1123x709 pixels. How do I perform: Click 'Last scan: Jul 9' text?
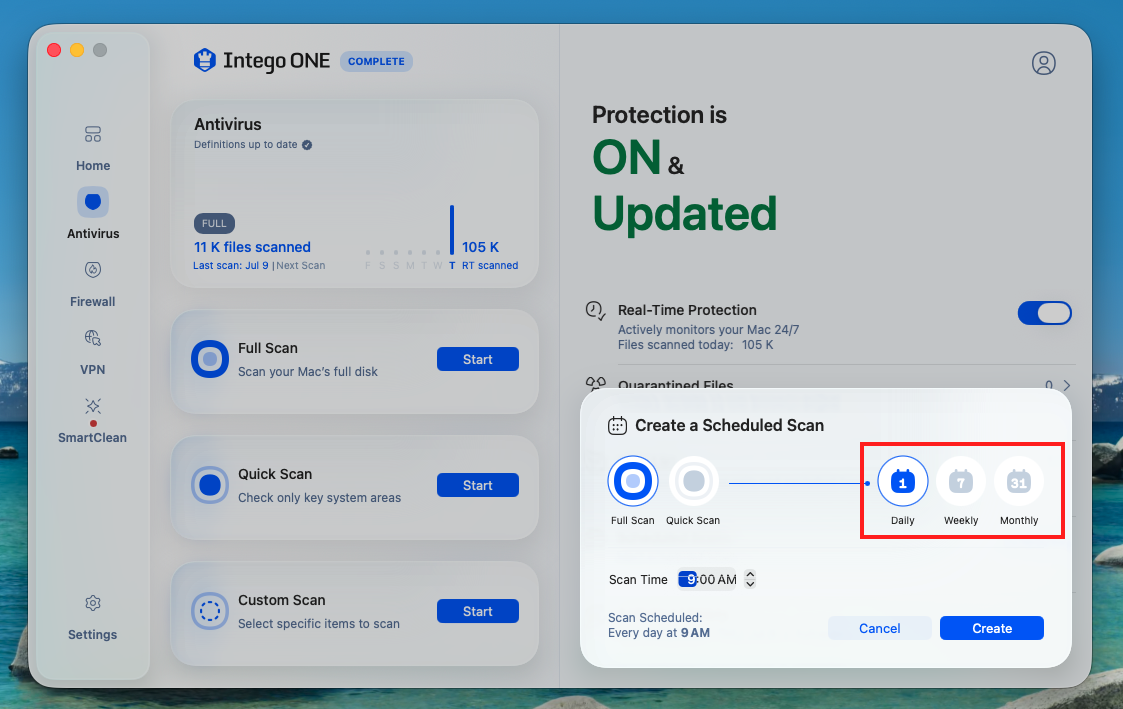231,266
